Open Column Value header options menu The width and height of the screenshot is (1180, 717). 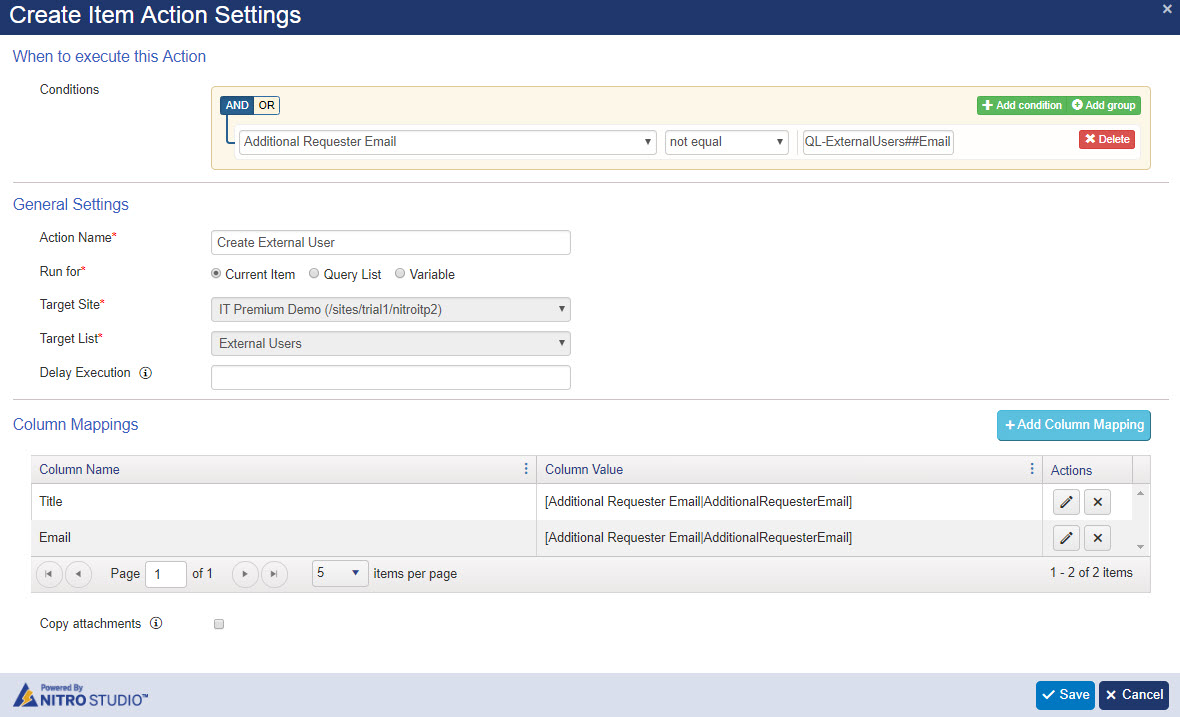[x=1031, y=469]
